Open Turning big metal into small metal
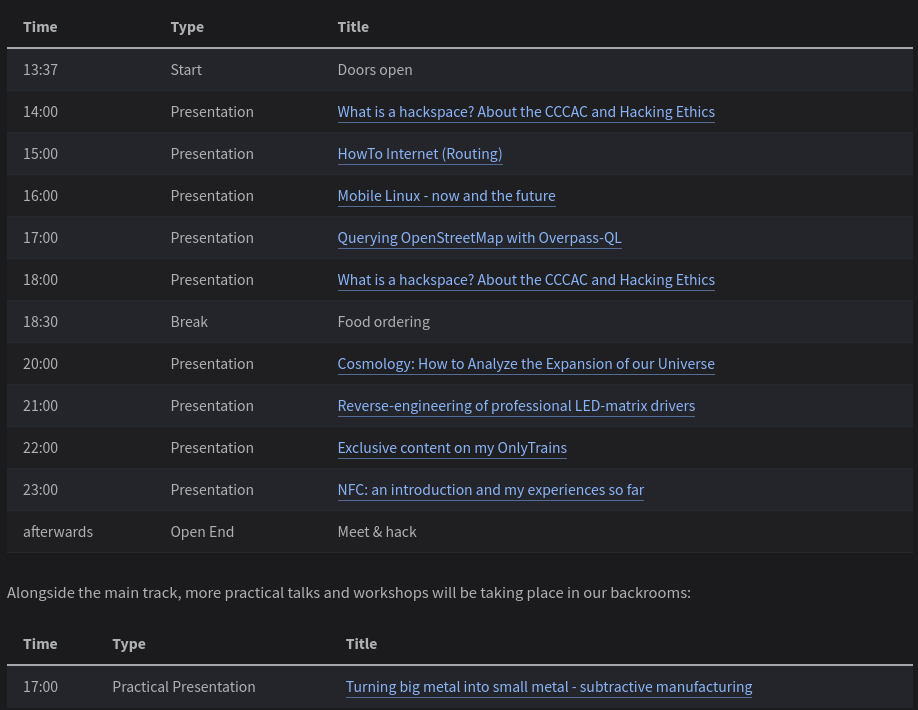The width and height of the screenshot is (918, 710). point(548,687)
